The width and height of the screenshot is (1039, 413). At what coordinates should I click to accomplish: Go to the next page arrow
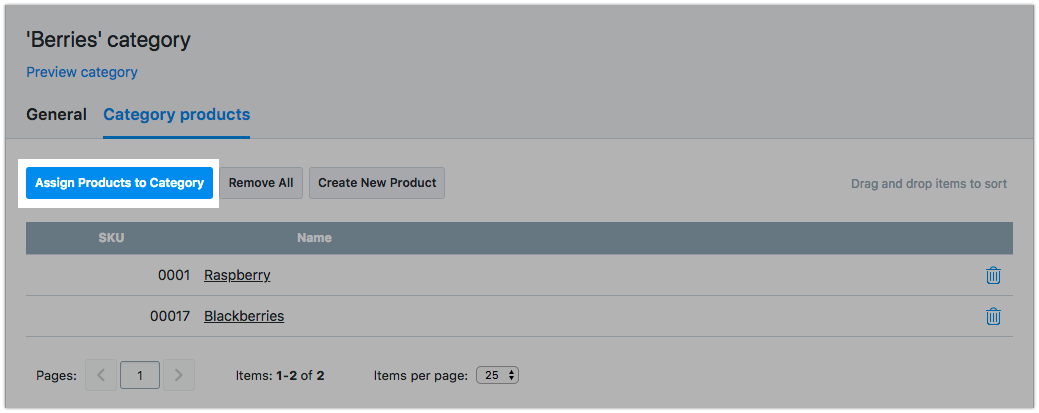pos(179,376)
